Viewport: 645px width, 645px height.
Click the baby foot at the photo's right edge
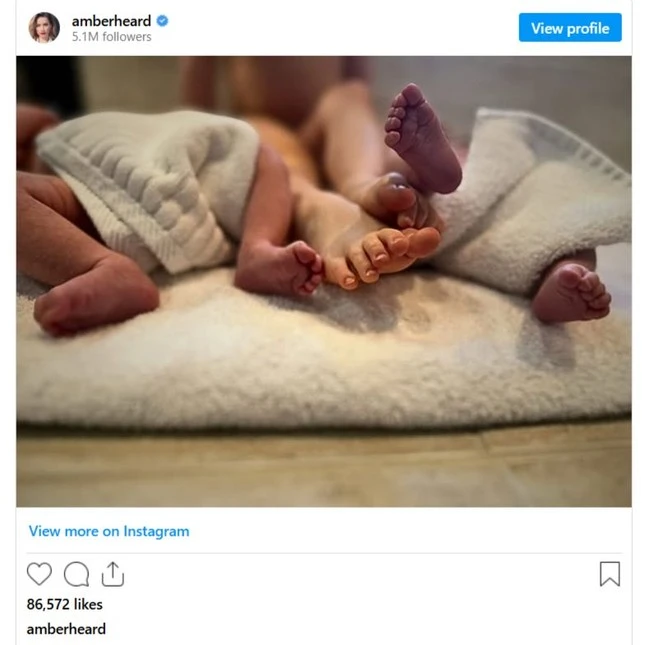tap(572, 292)
